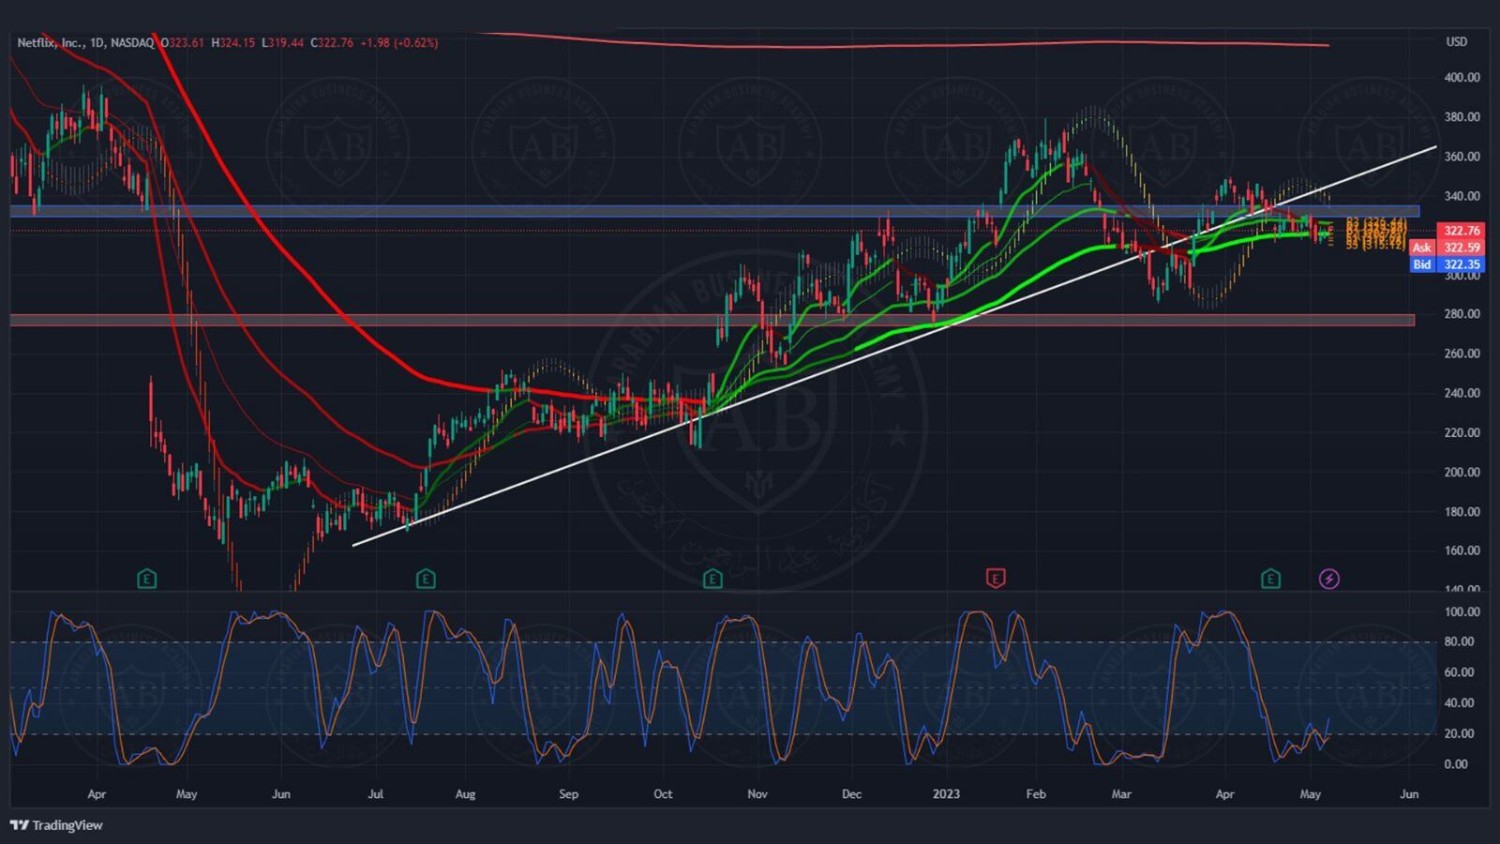Image resolution: width=1500 pixels, height=844 pixels.
Task: Click the purple lightning event icon
Action: [1329, 578]
